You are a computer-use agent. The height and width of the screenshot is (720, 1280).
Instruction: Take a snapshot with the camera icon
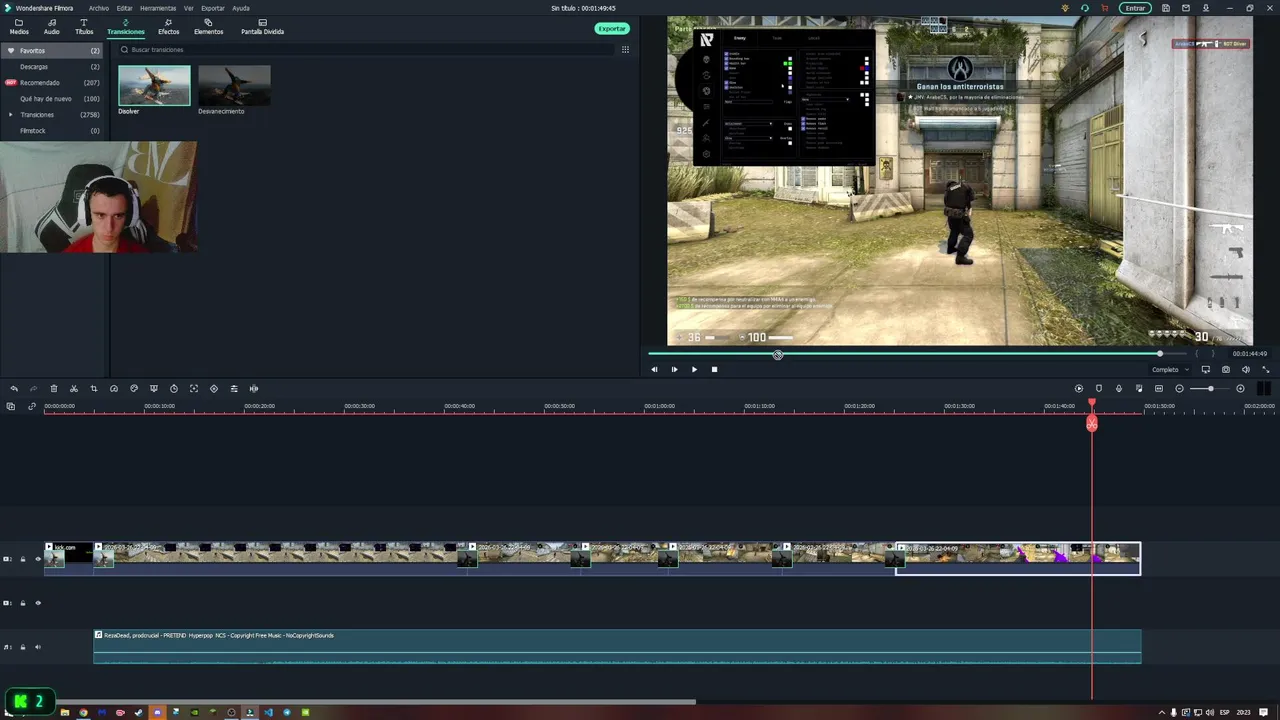pos(1226,369)
